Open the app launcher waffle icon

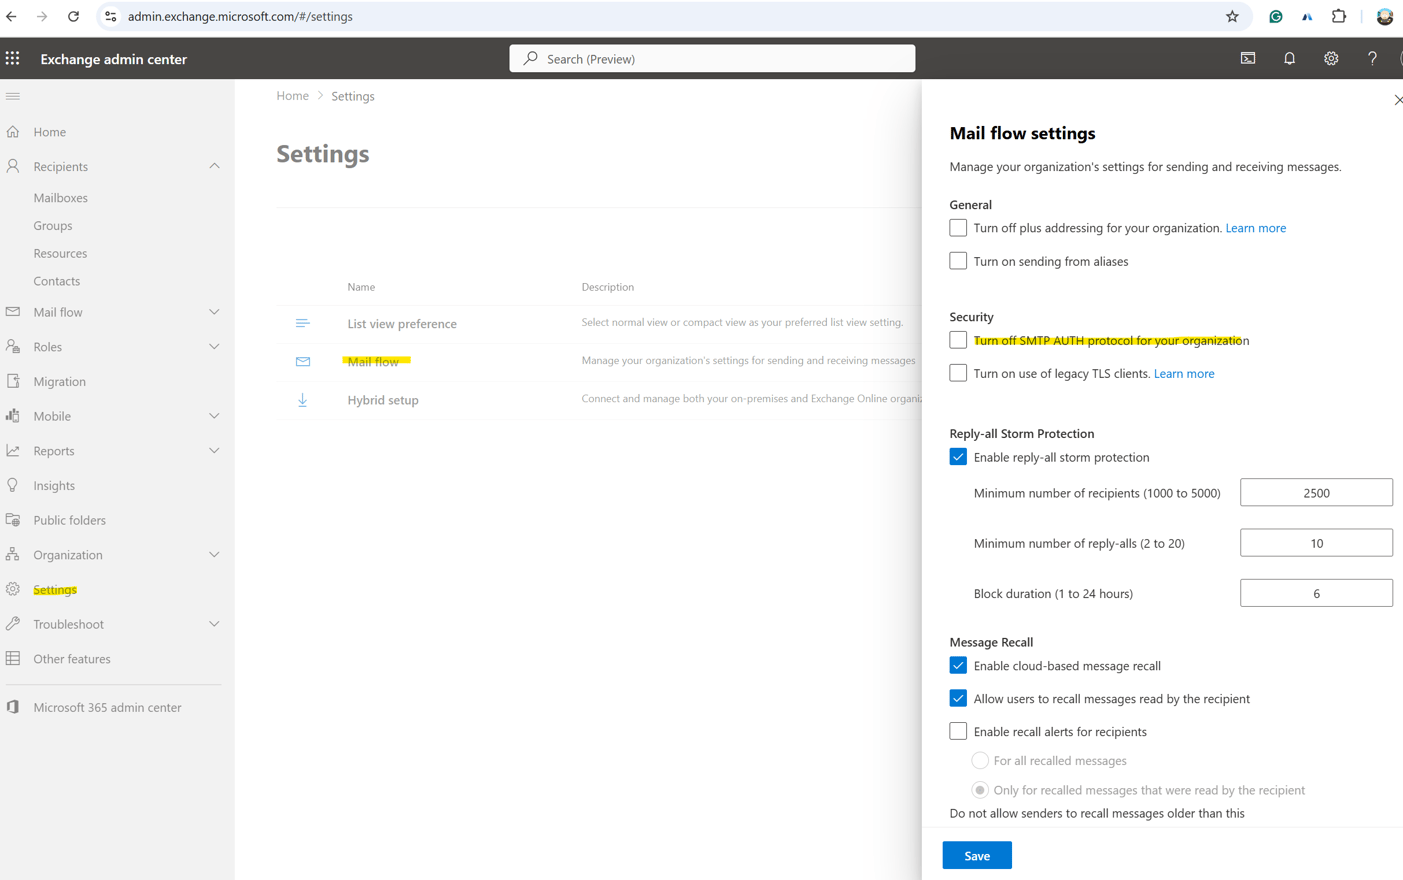[12, 59]
